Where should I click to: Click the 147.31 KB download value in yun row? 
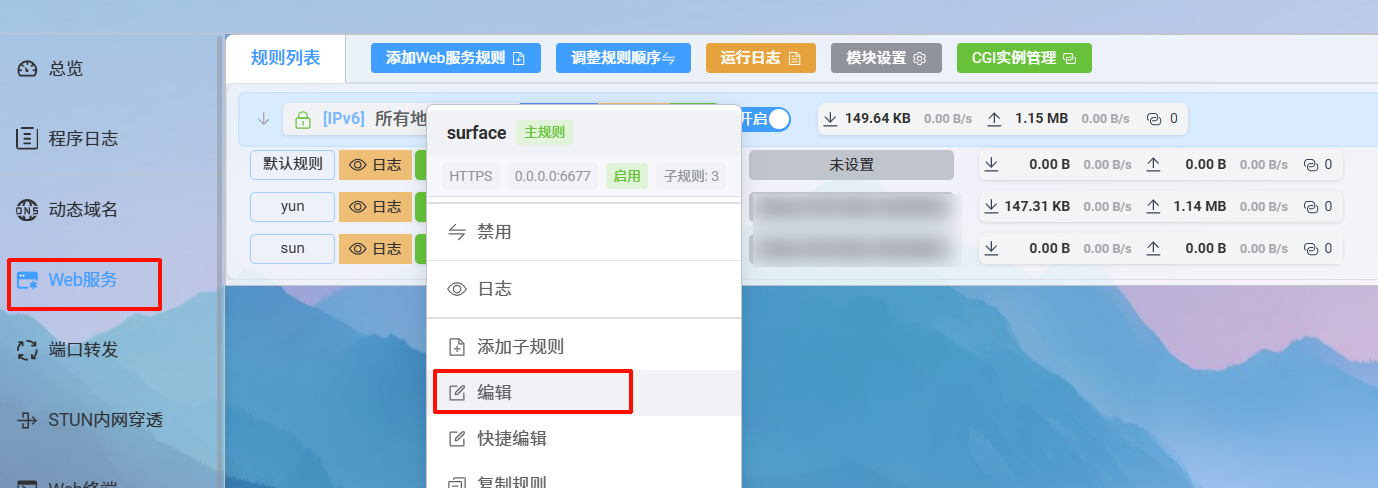pyautogui.click(x=1037, y=206)
